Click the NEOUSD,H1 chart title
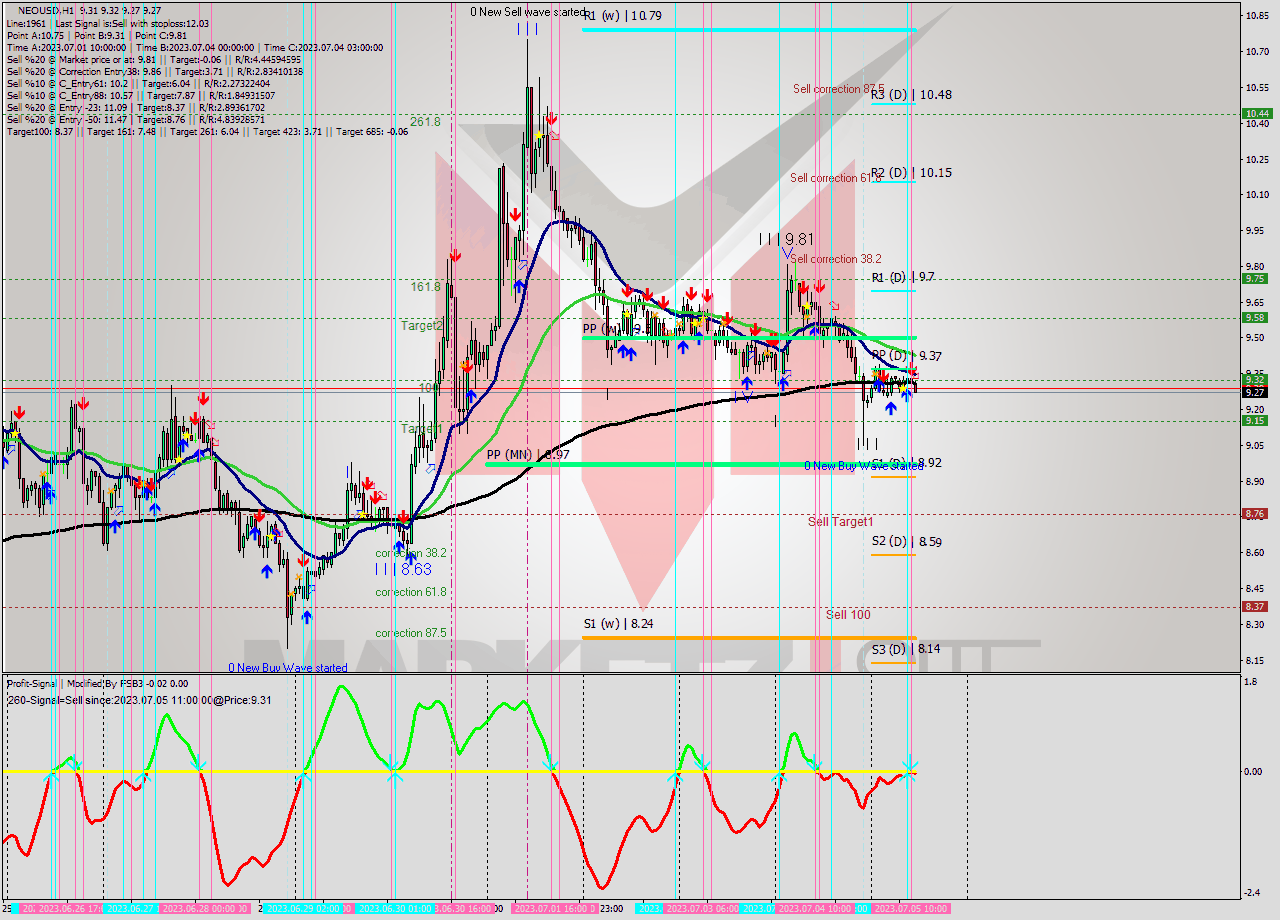The width and height of the screenshot is (1280, 920). tap(46, 9)
